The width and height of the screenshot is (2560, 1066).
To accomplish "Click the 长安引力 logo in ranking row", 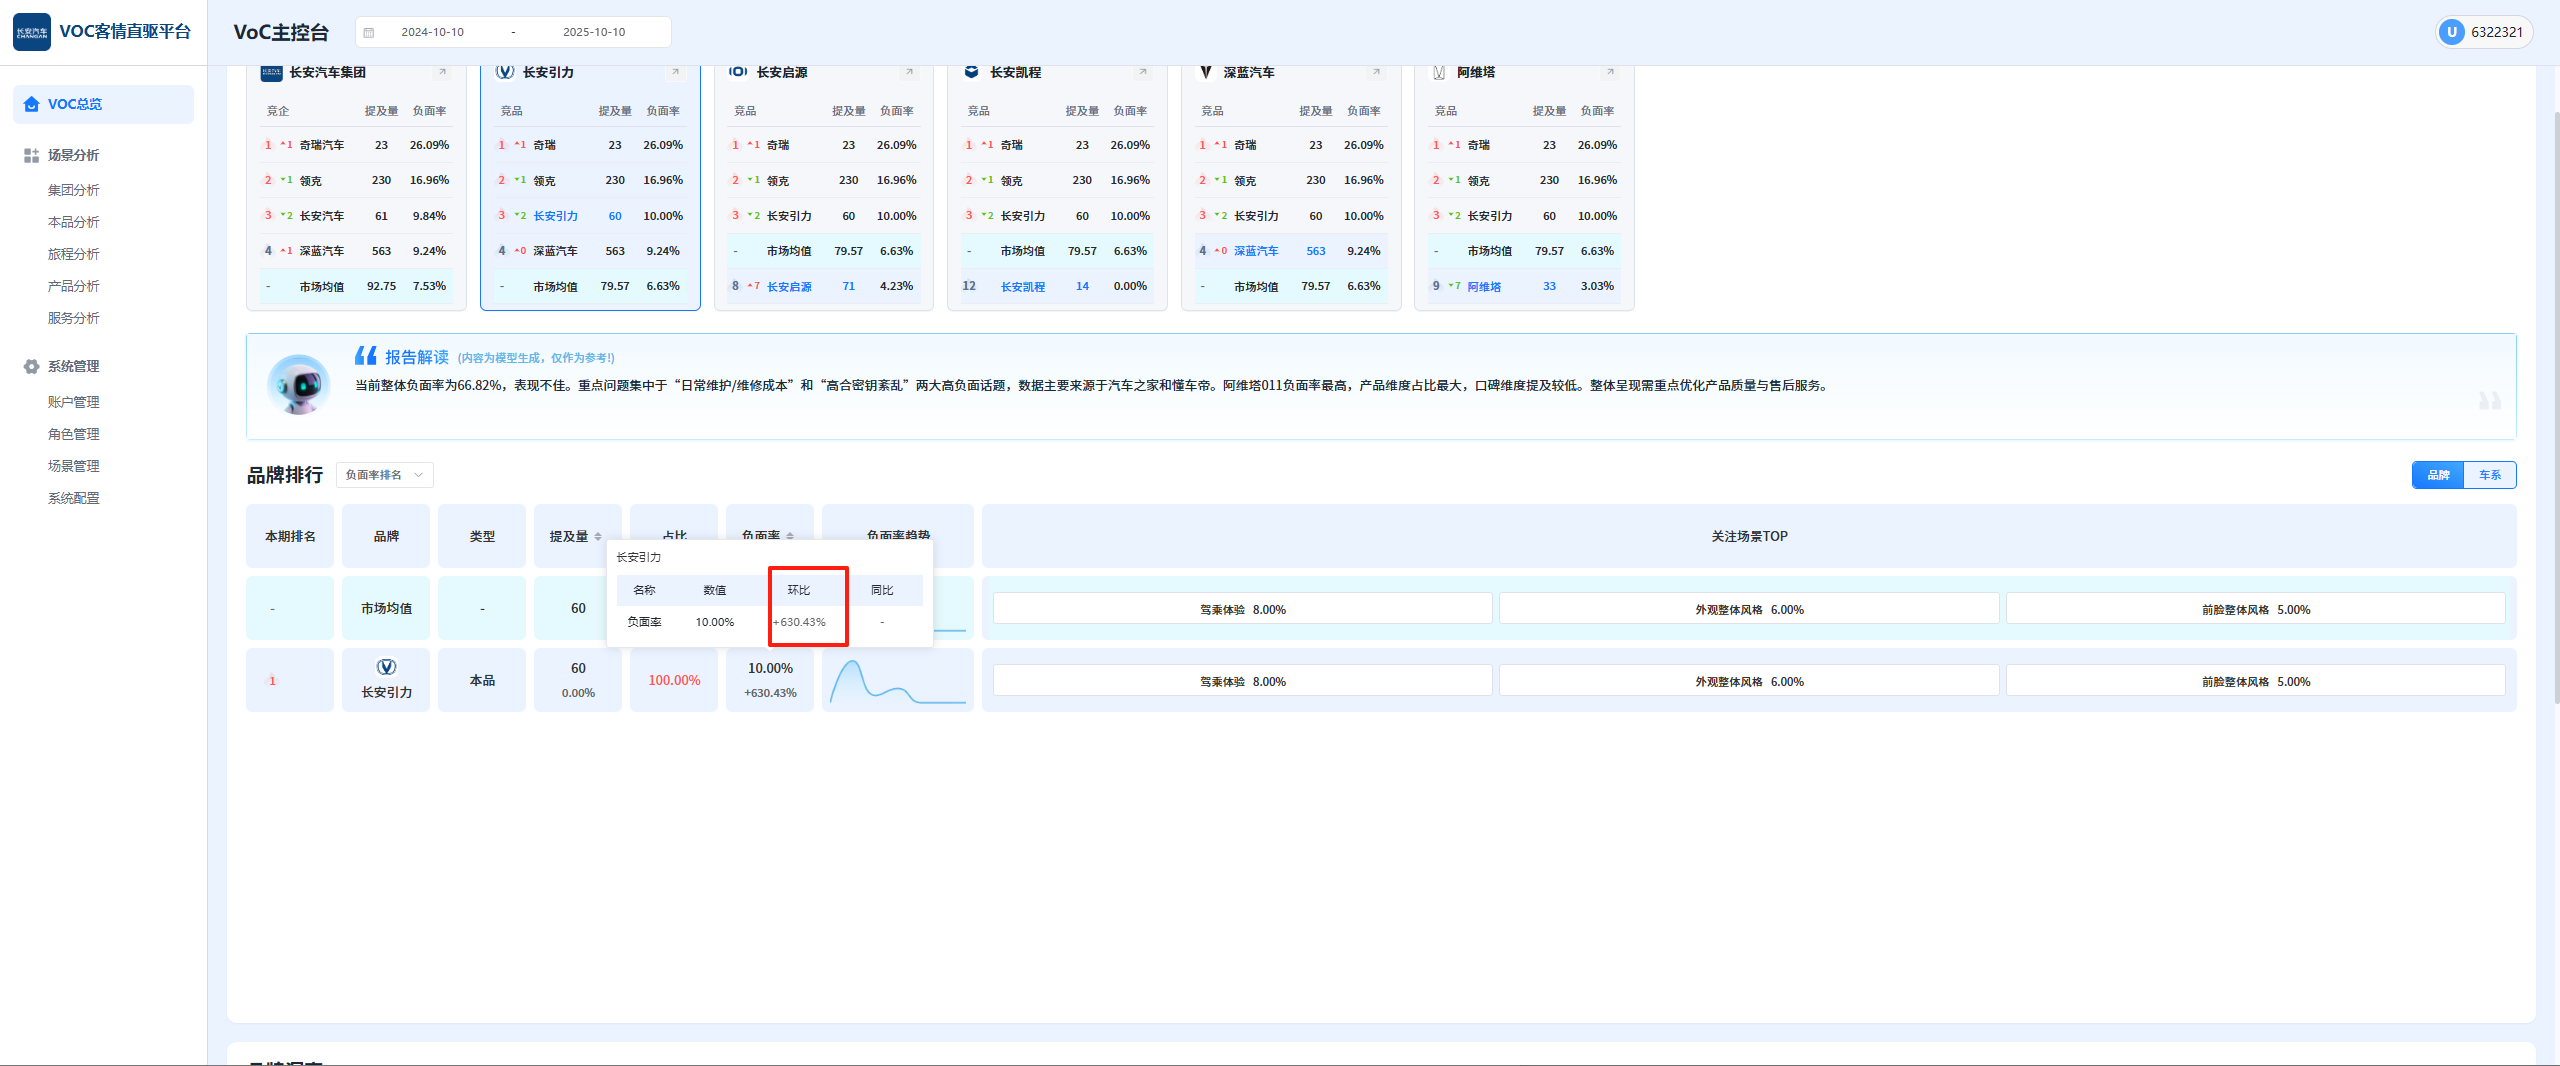I will 386,667.
